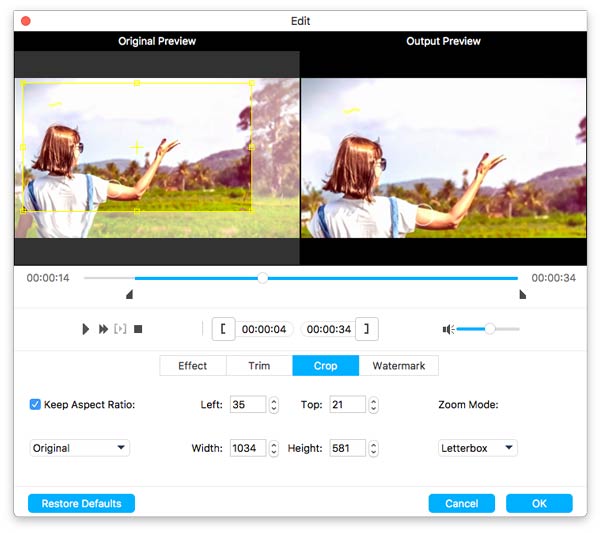Mute audio via speaker icon
This screenshot has width=600, height=533.
[x=449, y=329]
